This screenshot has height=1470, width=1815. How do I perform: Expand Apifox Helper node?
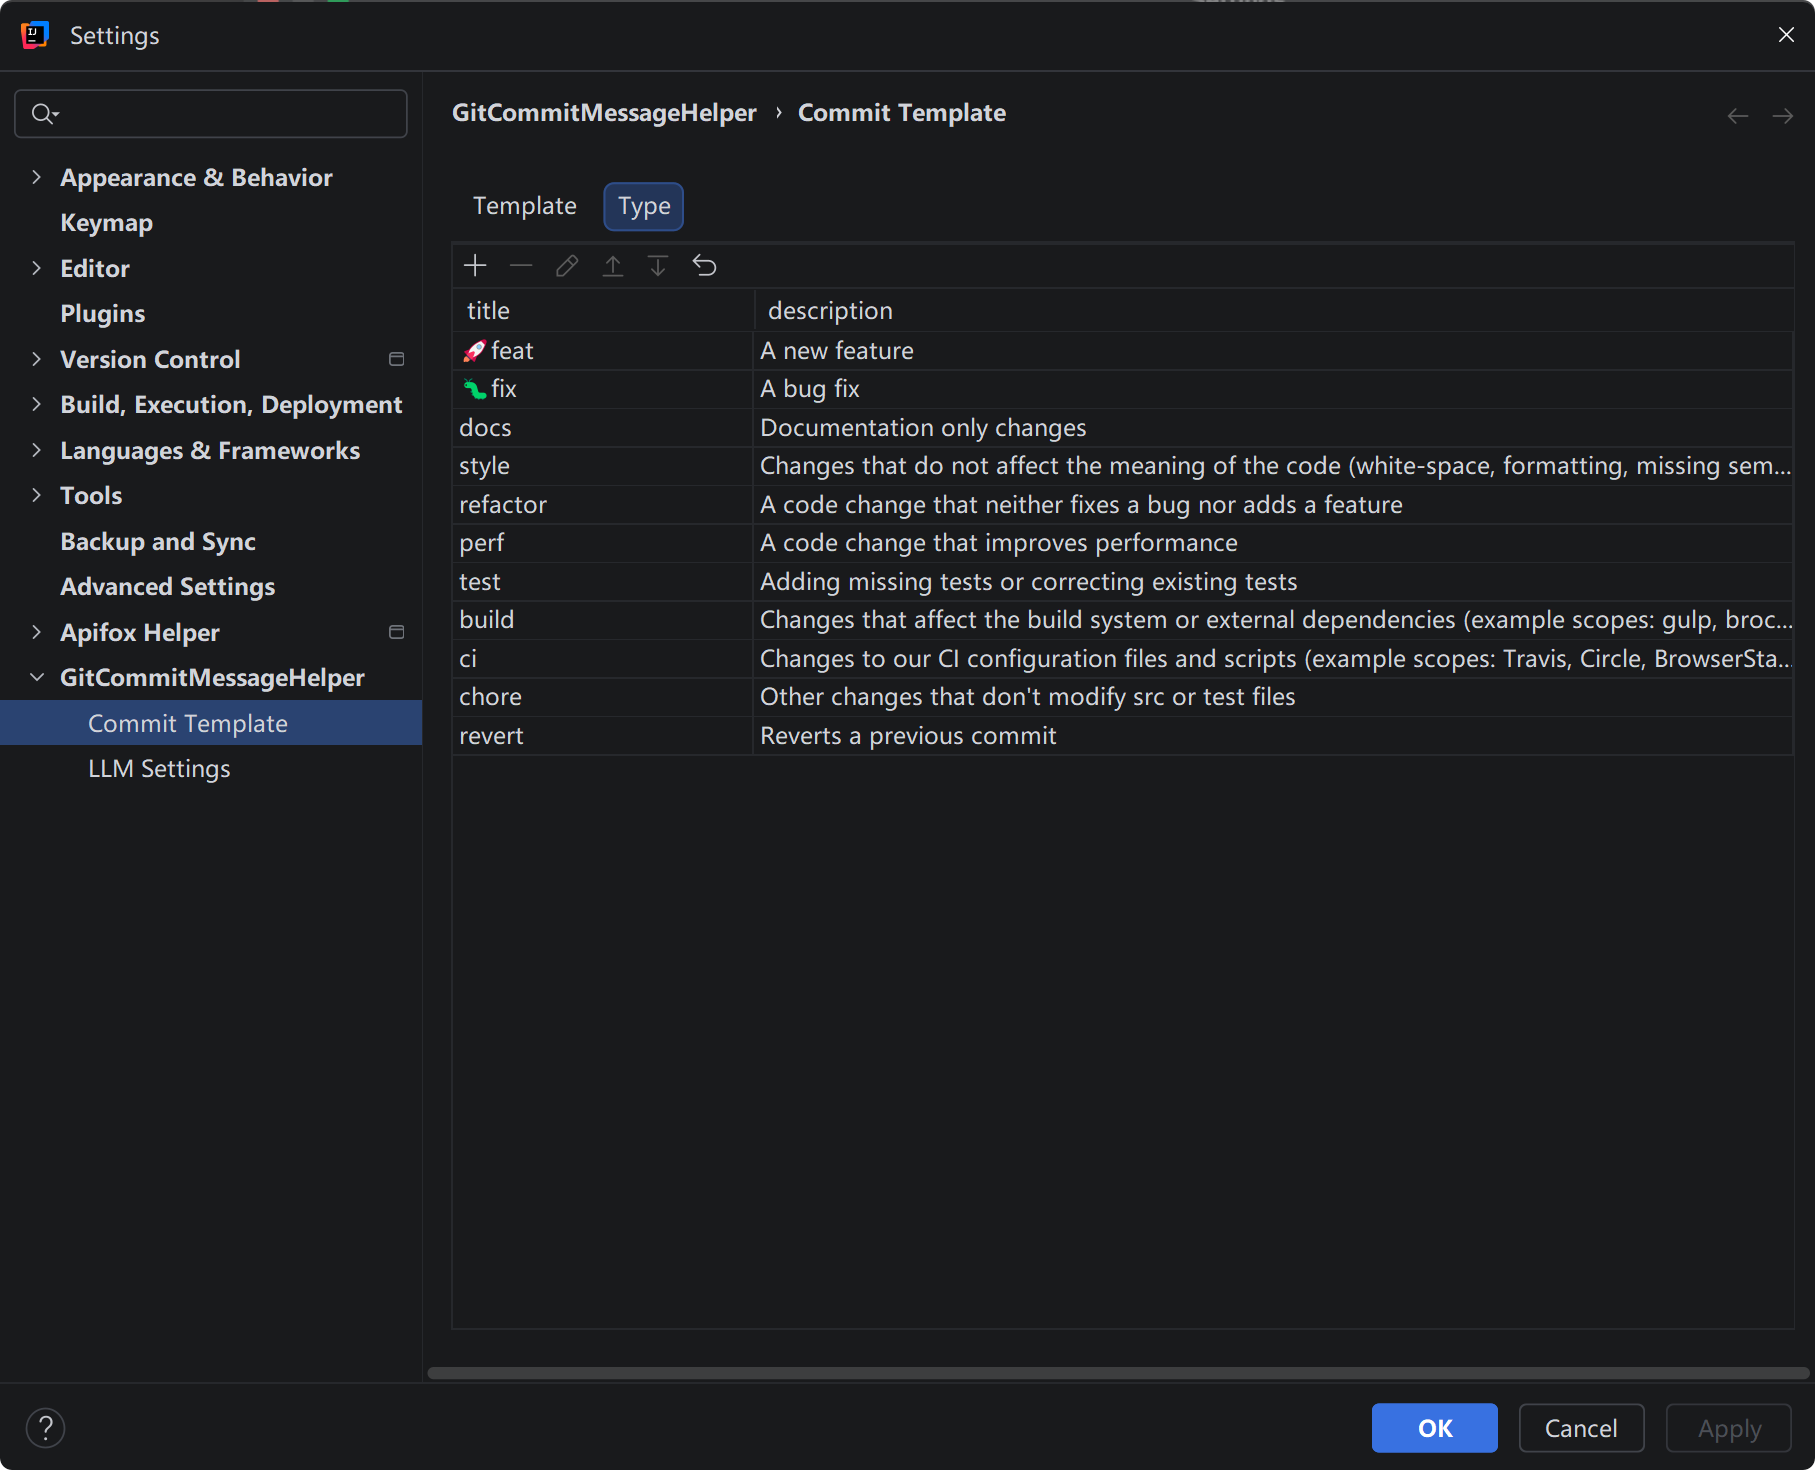37,632
